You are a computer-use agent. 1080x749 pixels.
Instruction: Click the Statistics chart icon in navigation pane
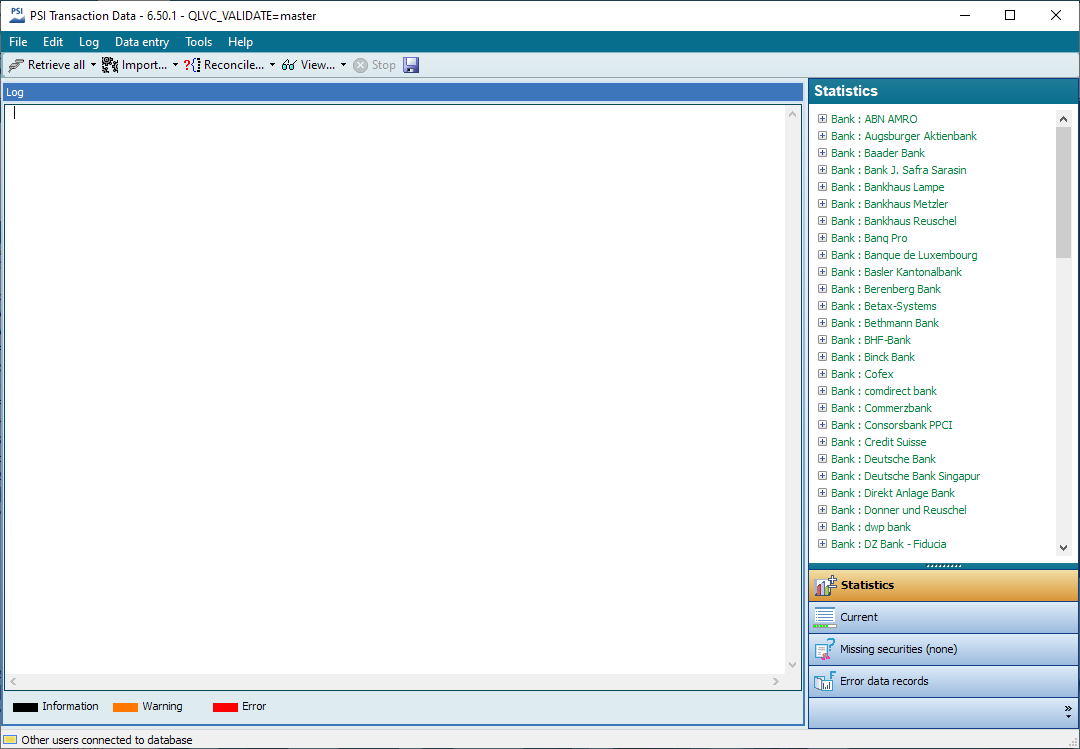825,585
